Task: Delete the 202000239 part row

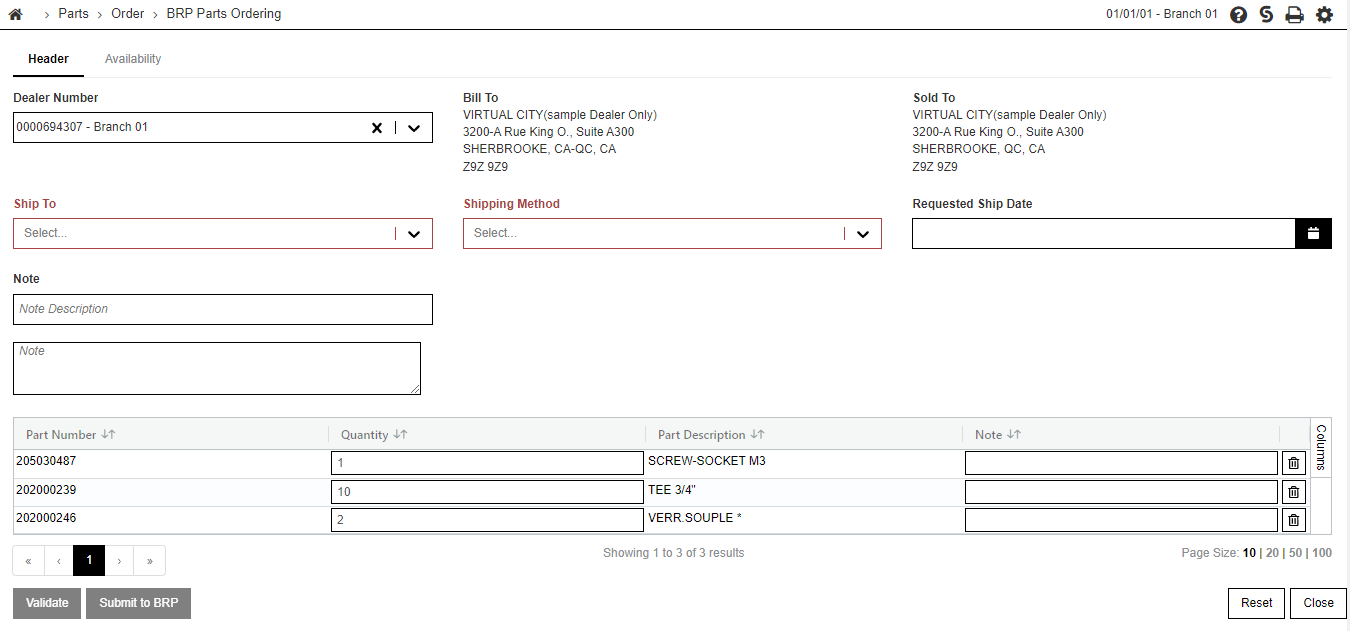Action: point(1294,492)
